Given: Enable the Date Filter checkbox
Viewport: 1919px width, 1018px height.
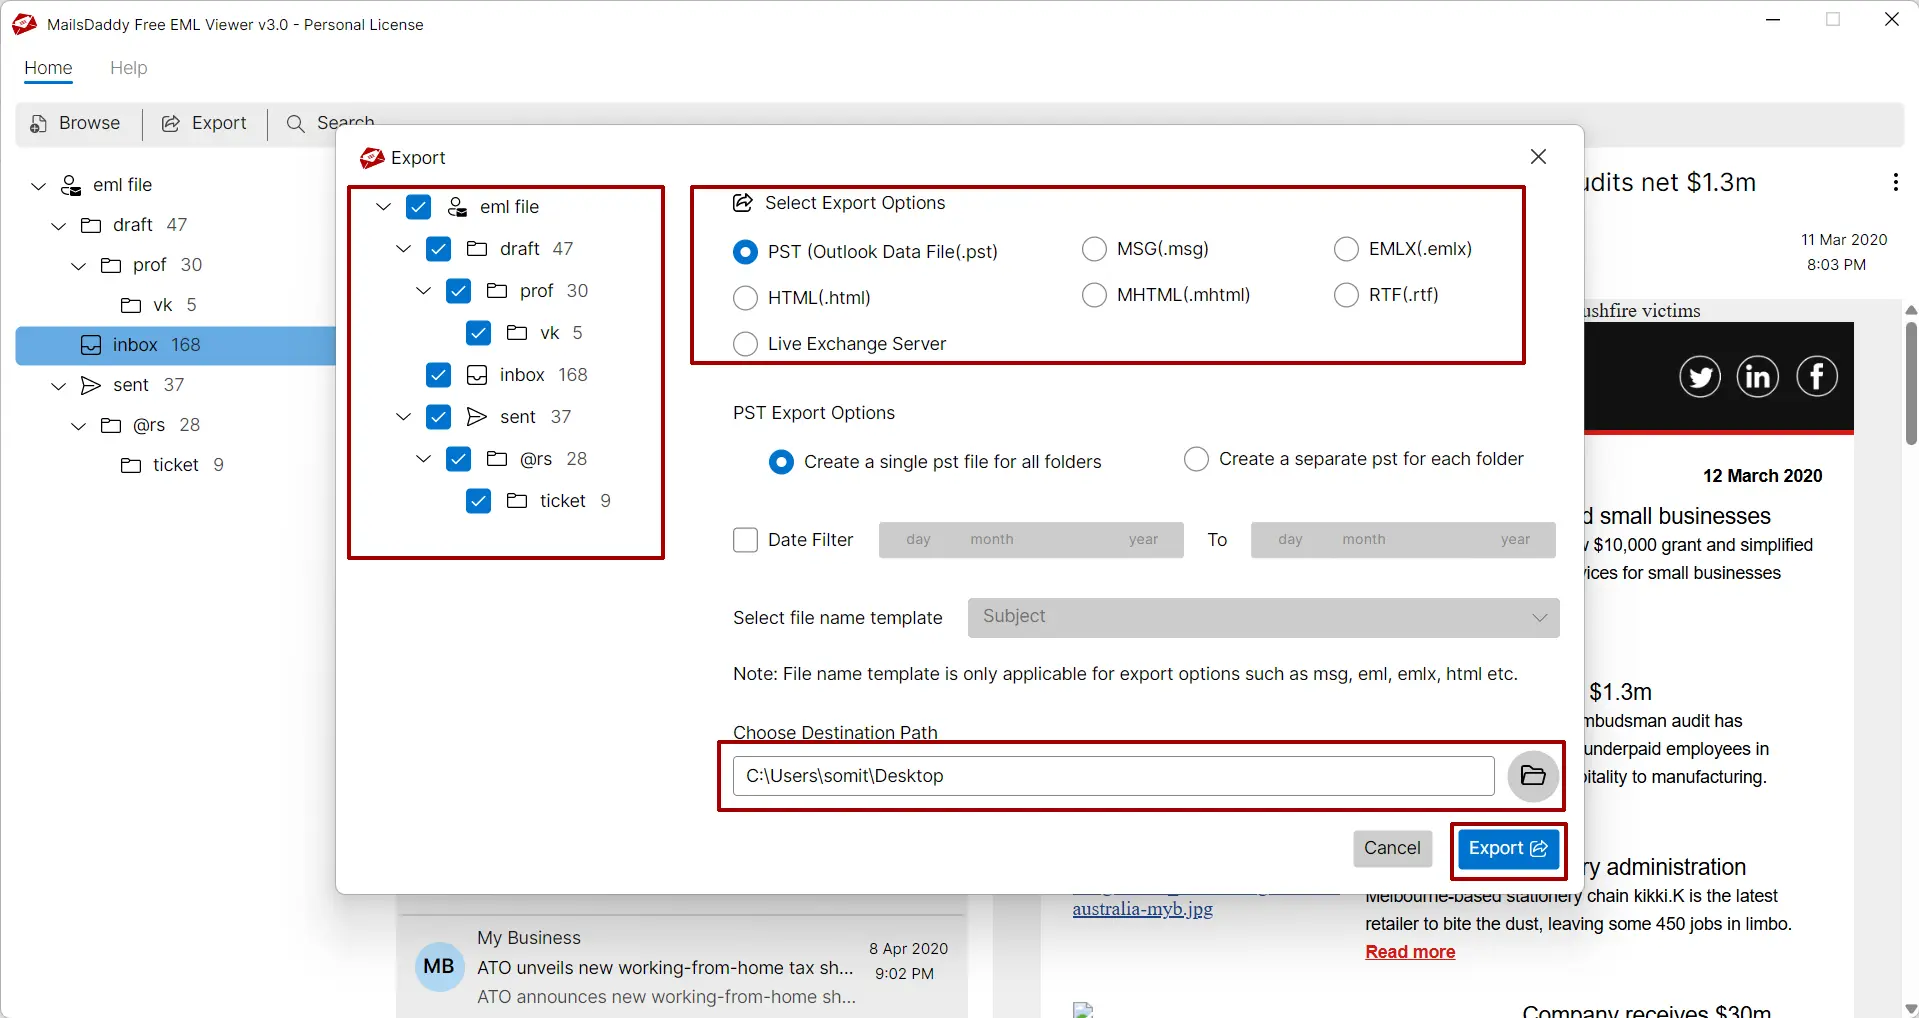Looking at the screenshot, I should 745,539.
